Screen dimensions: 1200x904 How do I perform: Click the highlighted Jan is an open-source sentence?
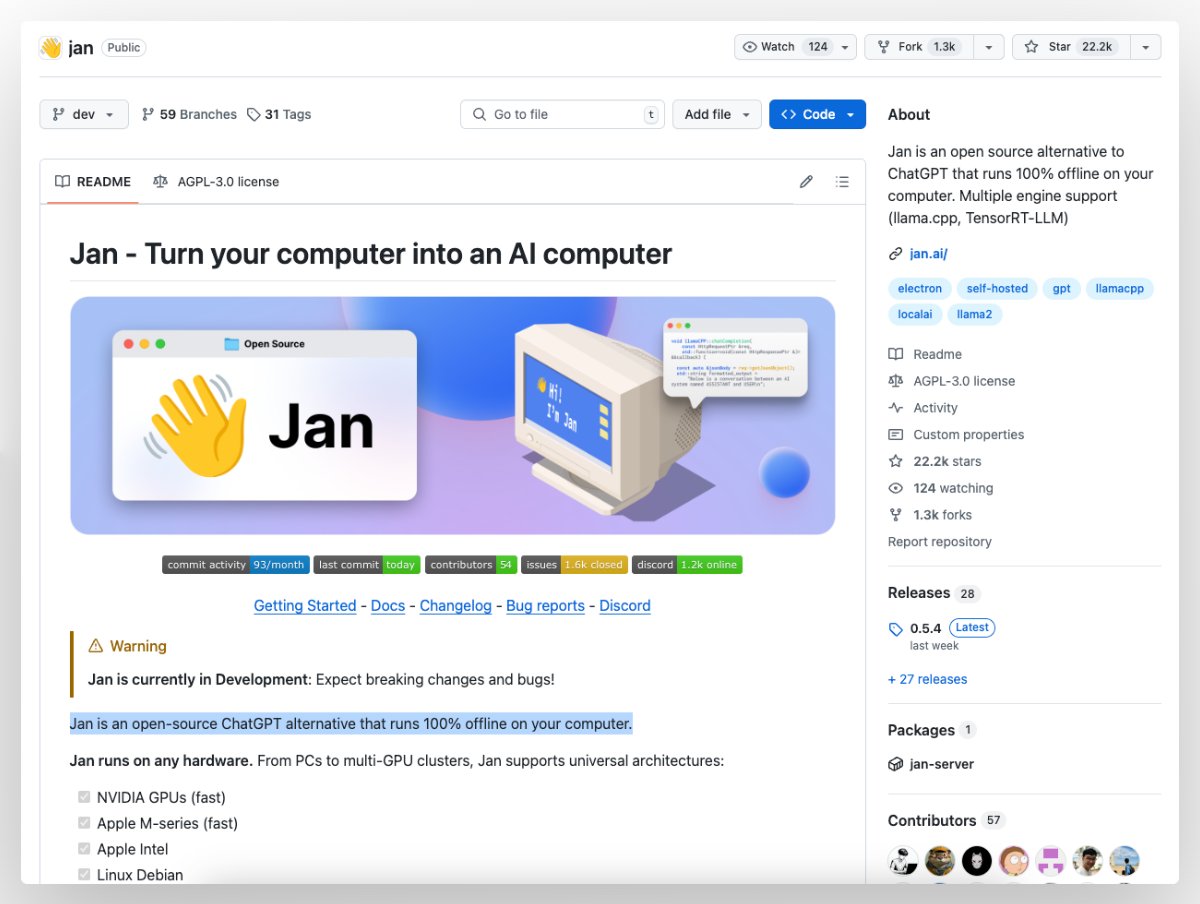[351, 723]
